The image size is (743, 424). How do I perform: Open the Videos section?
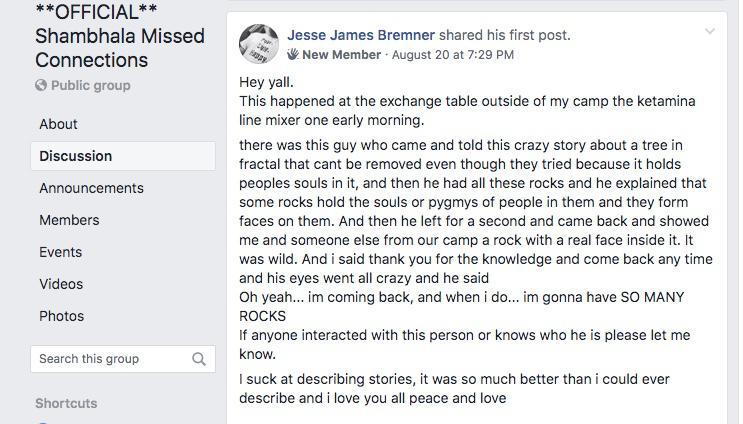click(x=61, y=284)
